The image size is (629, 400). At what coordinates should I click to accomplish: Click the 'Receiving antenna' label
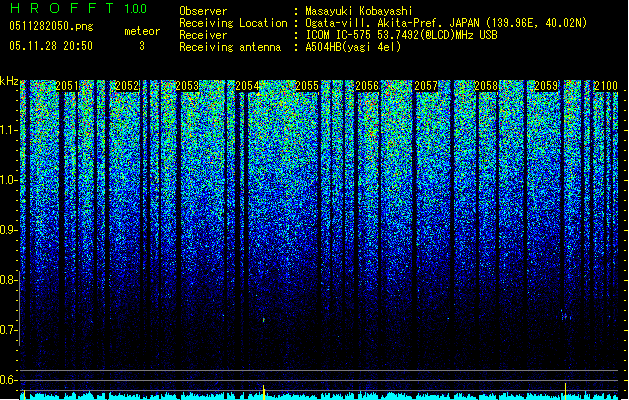point(230,47)
